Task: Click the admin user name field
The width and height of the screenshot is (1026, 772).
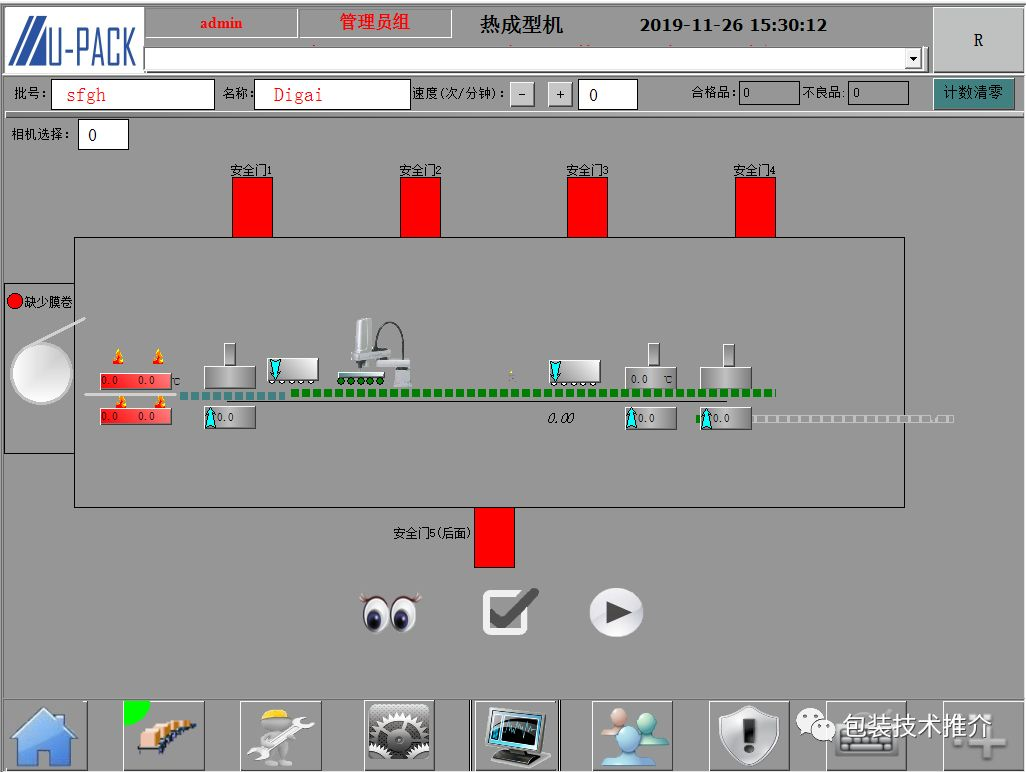Action: (221, 23)
